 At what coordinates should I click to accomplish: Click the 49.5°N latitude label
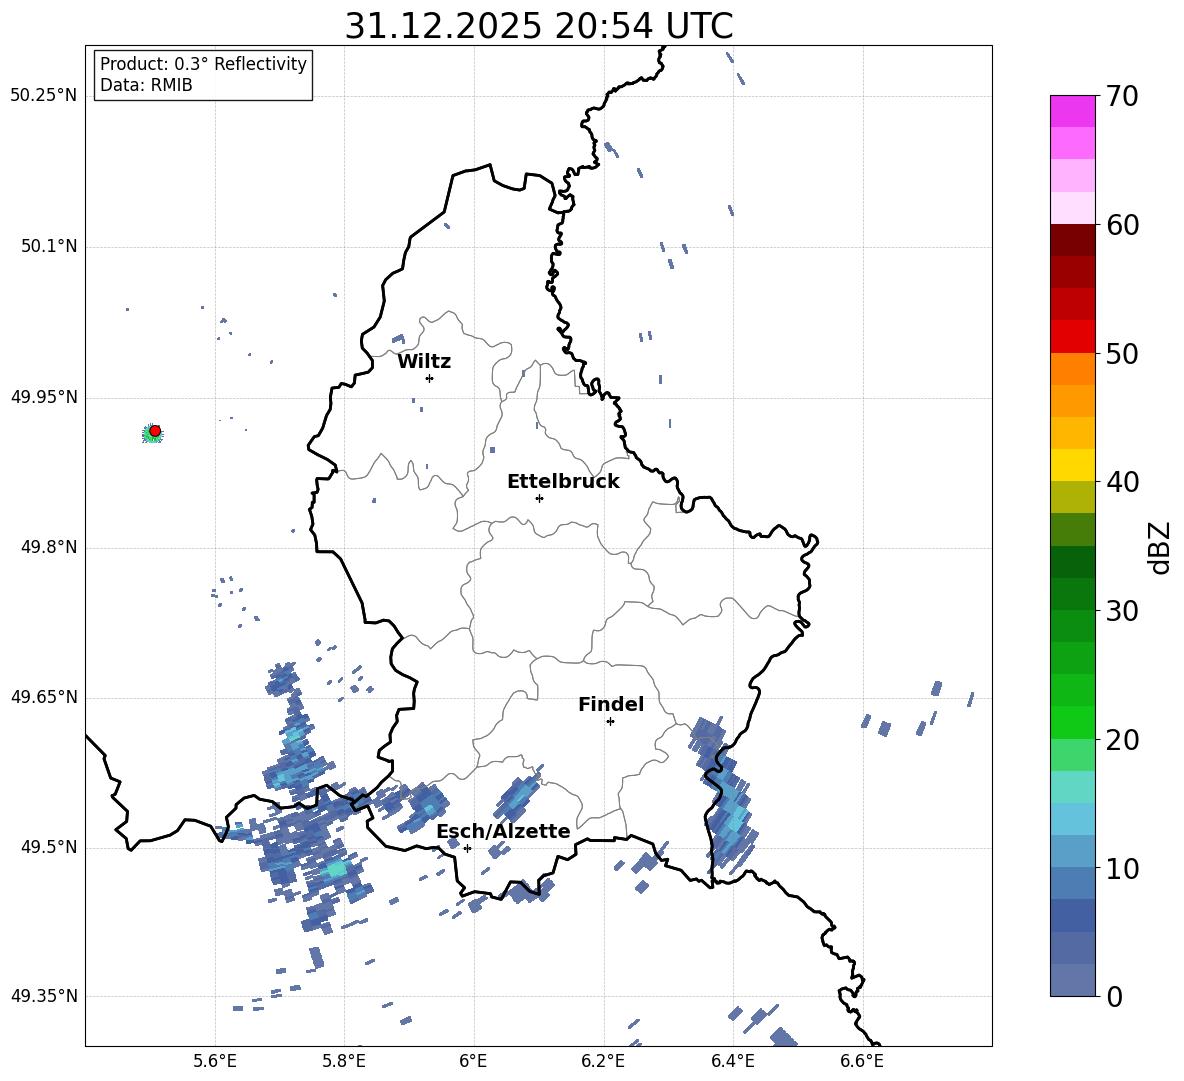48,847
